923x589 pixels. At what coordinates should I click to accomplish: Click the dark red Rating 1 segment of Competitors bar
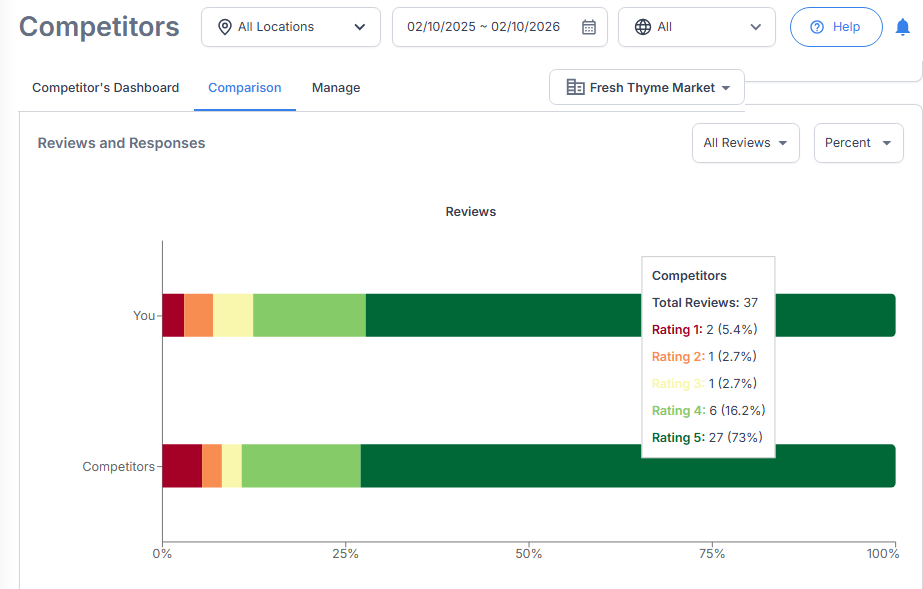[182, 466]
